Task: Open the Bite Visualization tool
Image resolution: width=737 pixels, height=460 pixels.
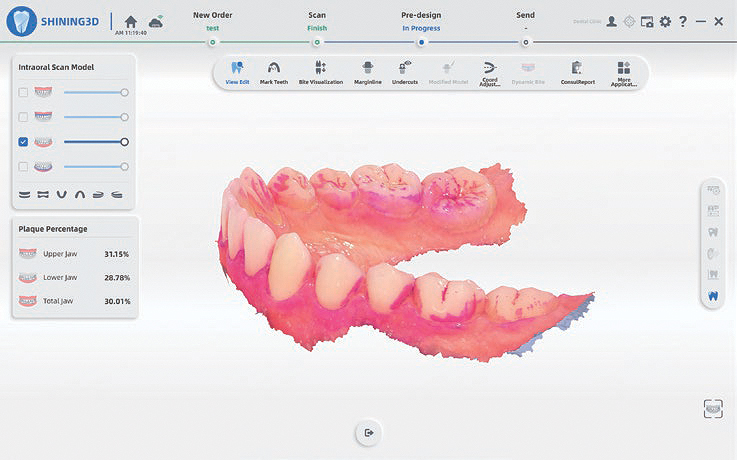Action: [320, 72]
